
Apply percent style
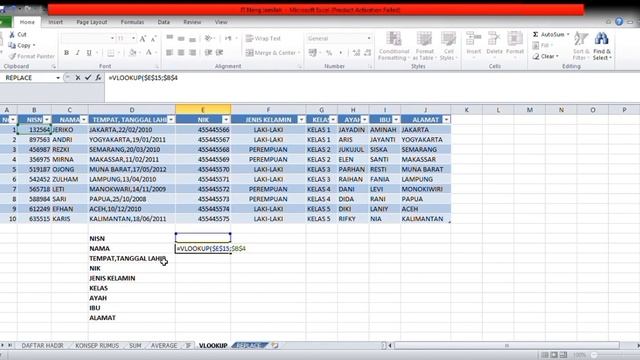329,53
